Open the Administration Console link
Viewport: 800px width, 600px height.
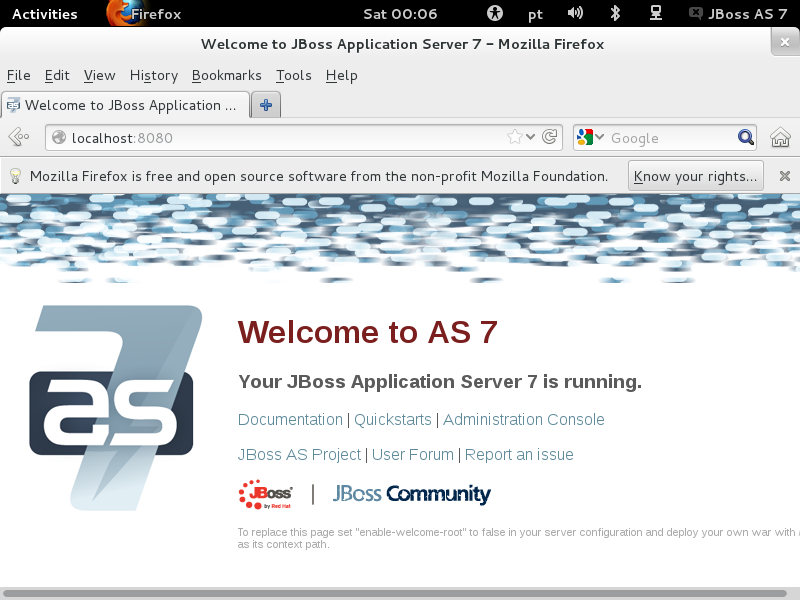(523, 419)
